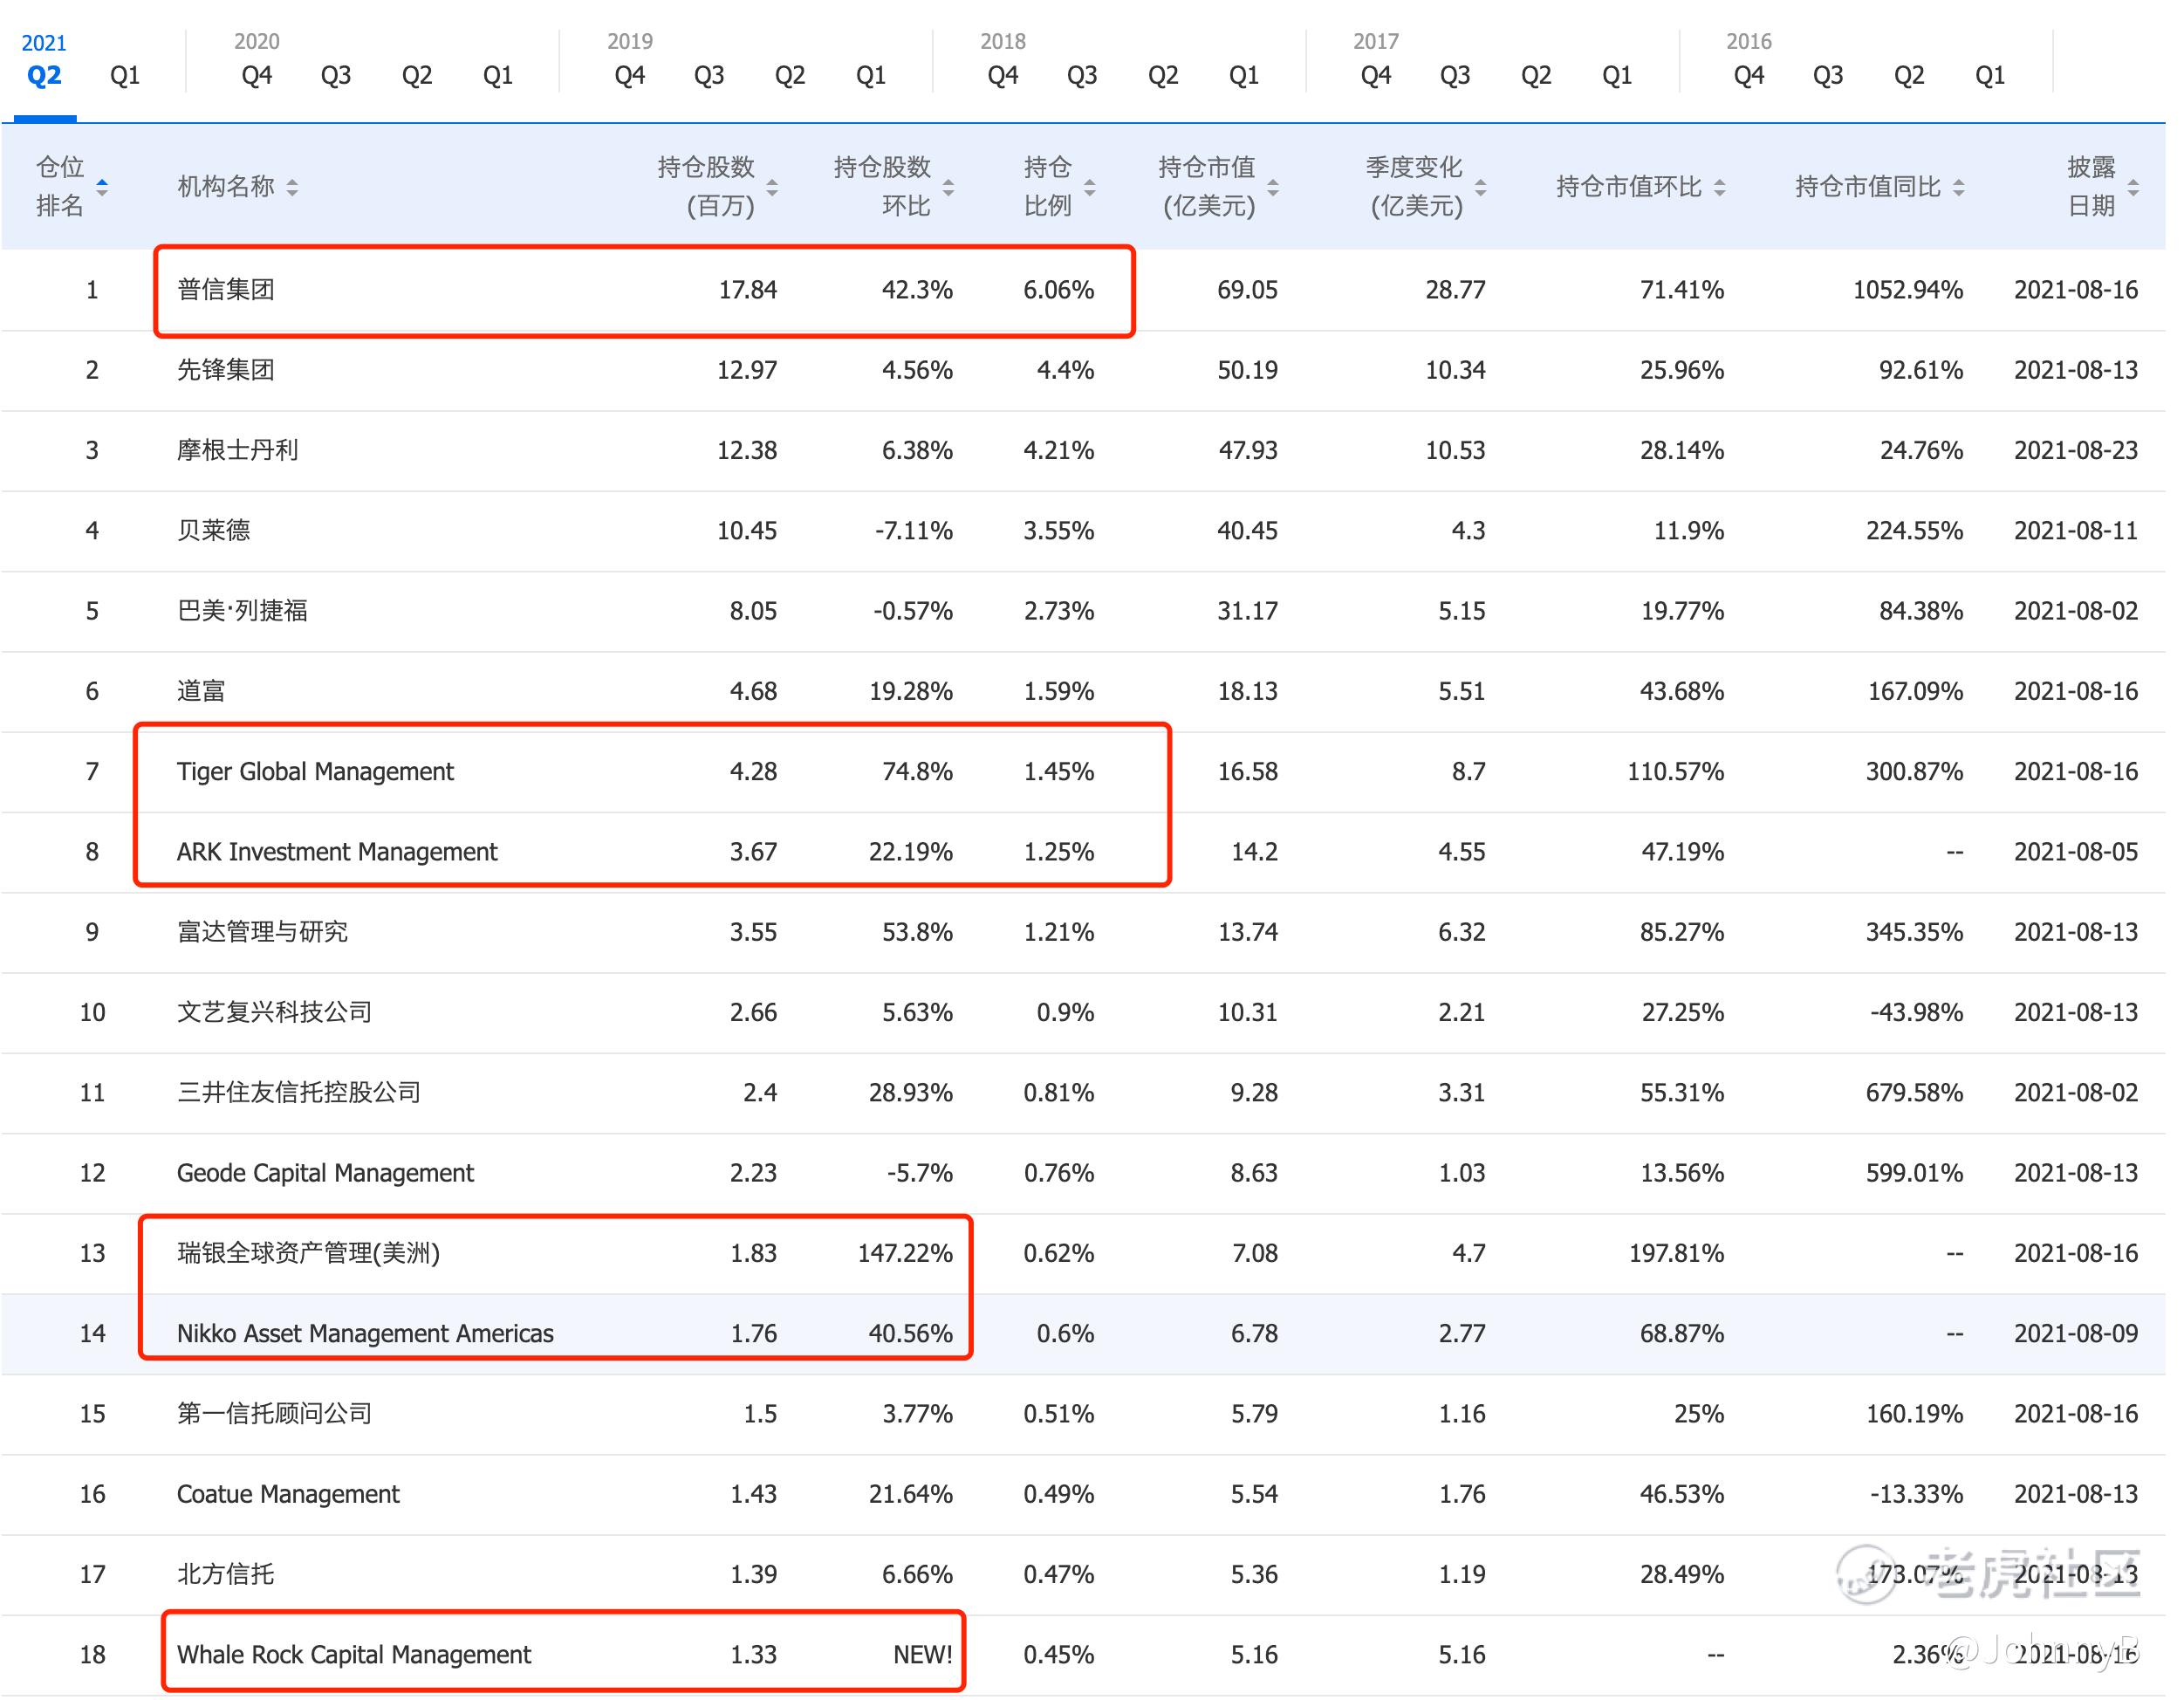The height and width of the screenshot is (1700, 2184).
Task: Sort by 仓位排名 using its sort arrows
Action: click(102, 187)
